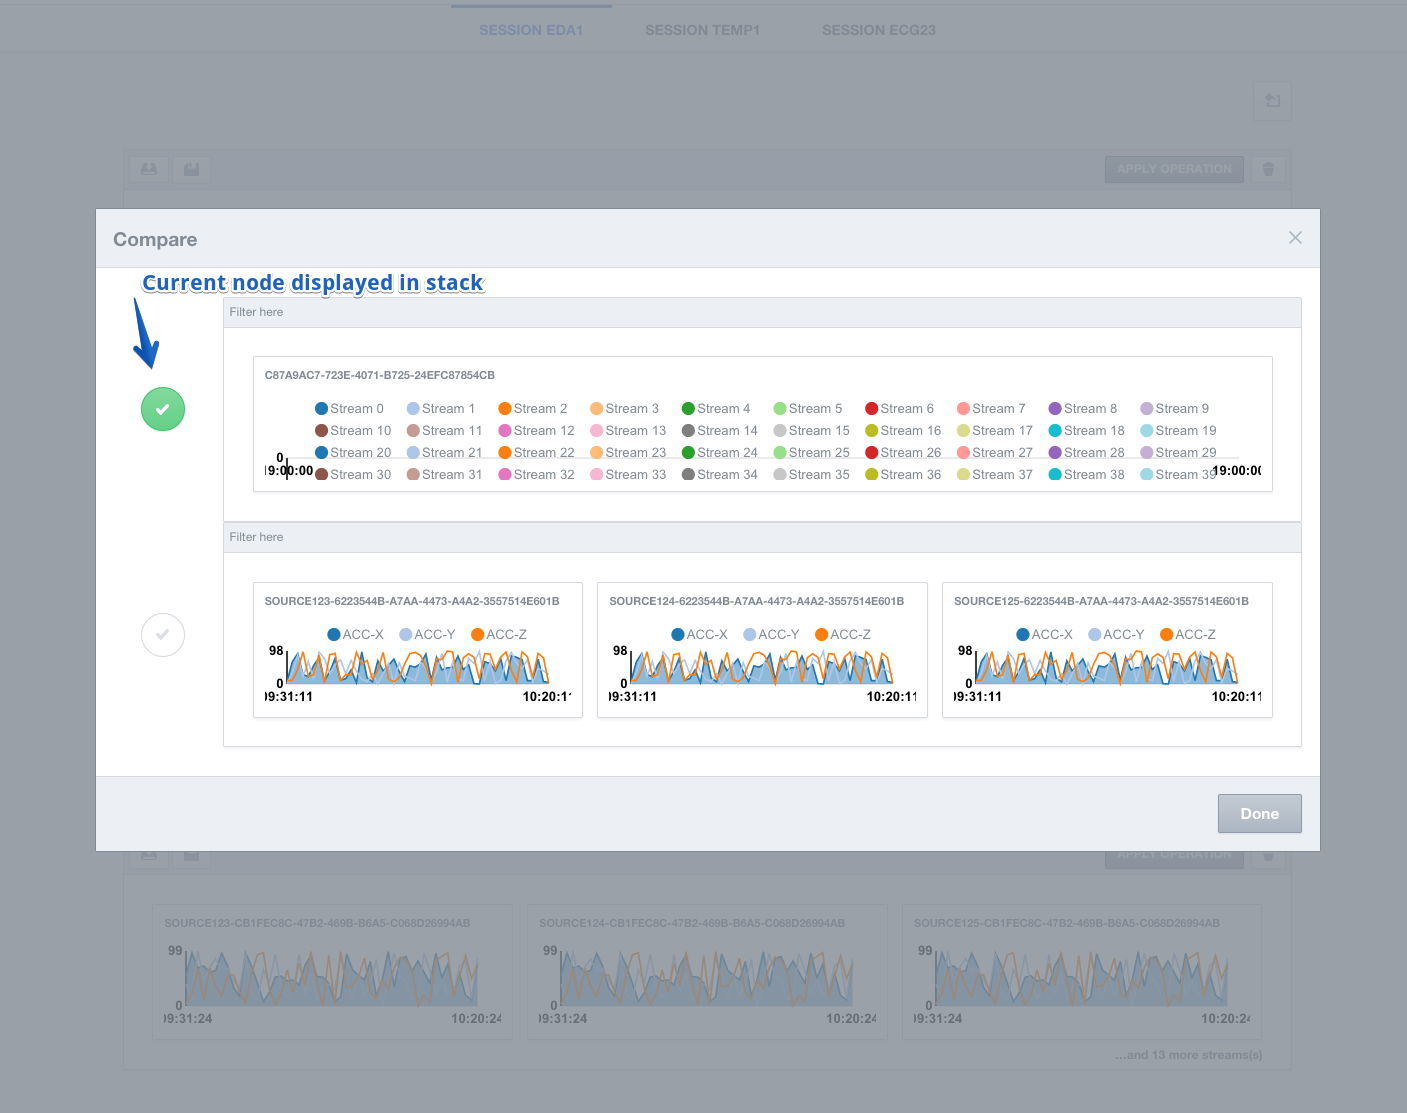Toggle Stream 26 legend entry
This screenshot has height=1113, width=1407.
pyautogui.click(x=903, y=452)
